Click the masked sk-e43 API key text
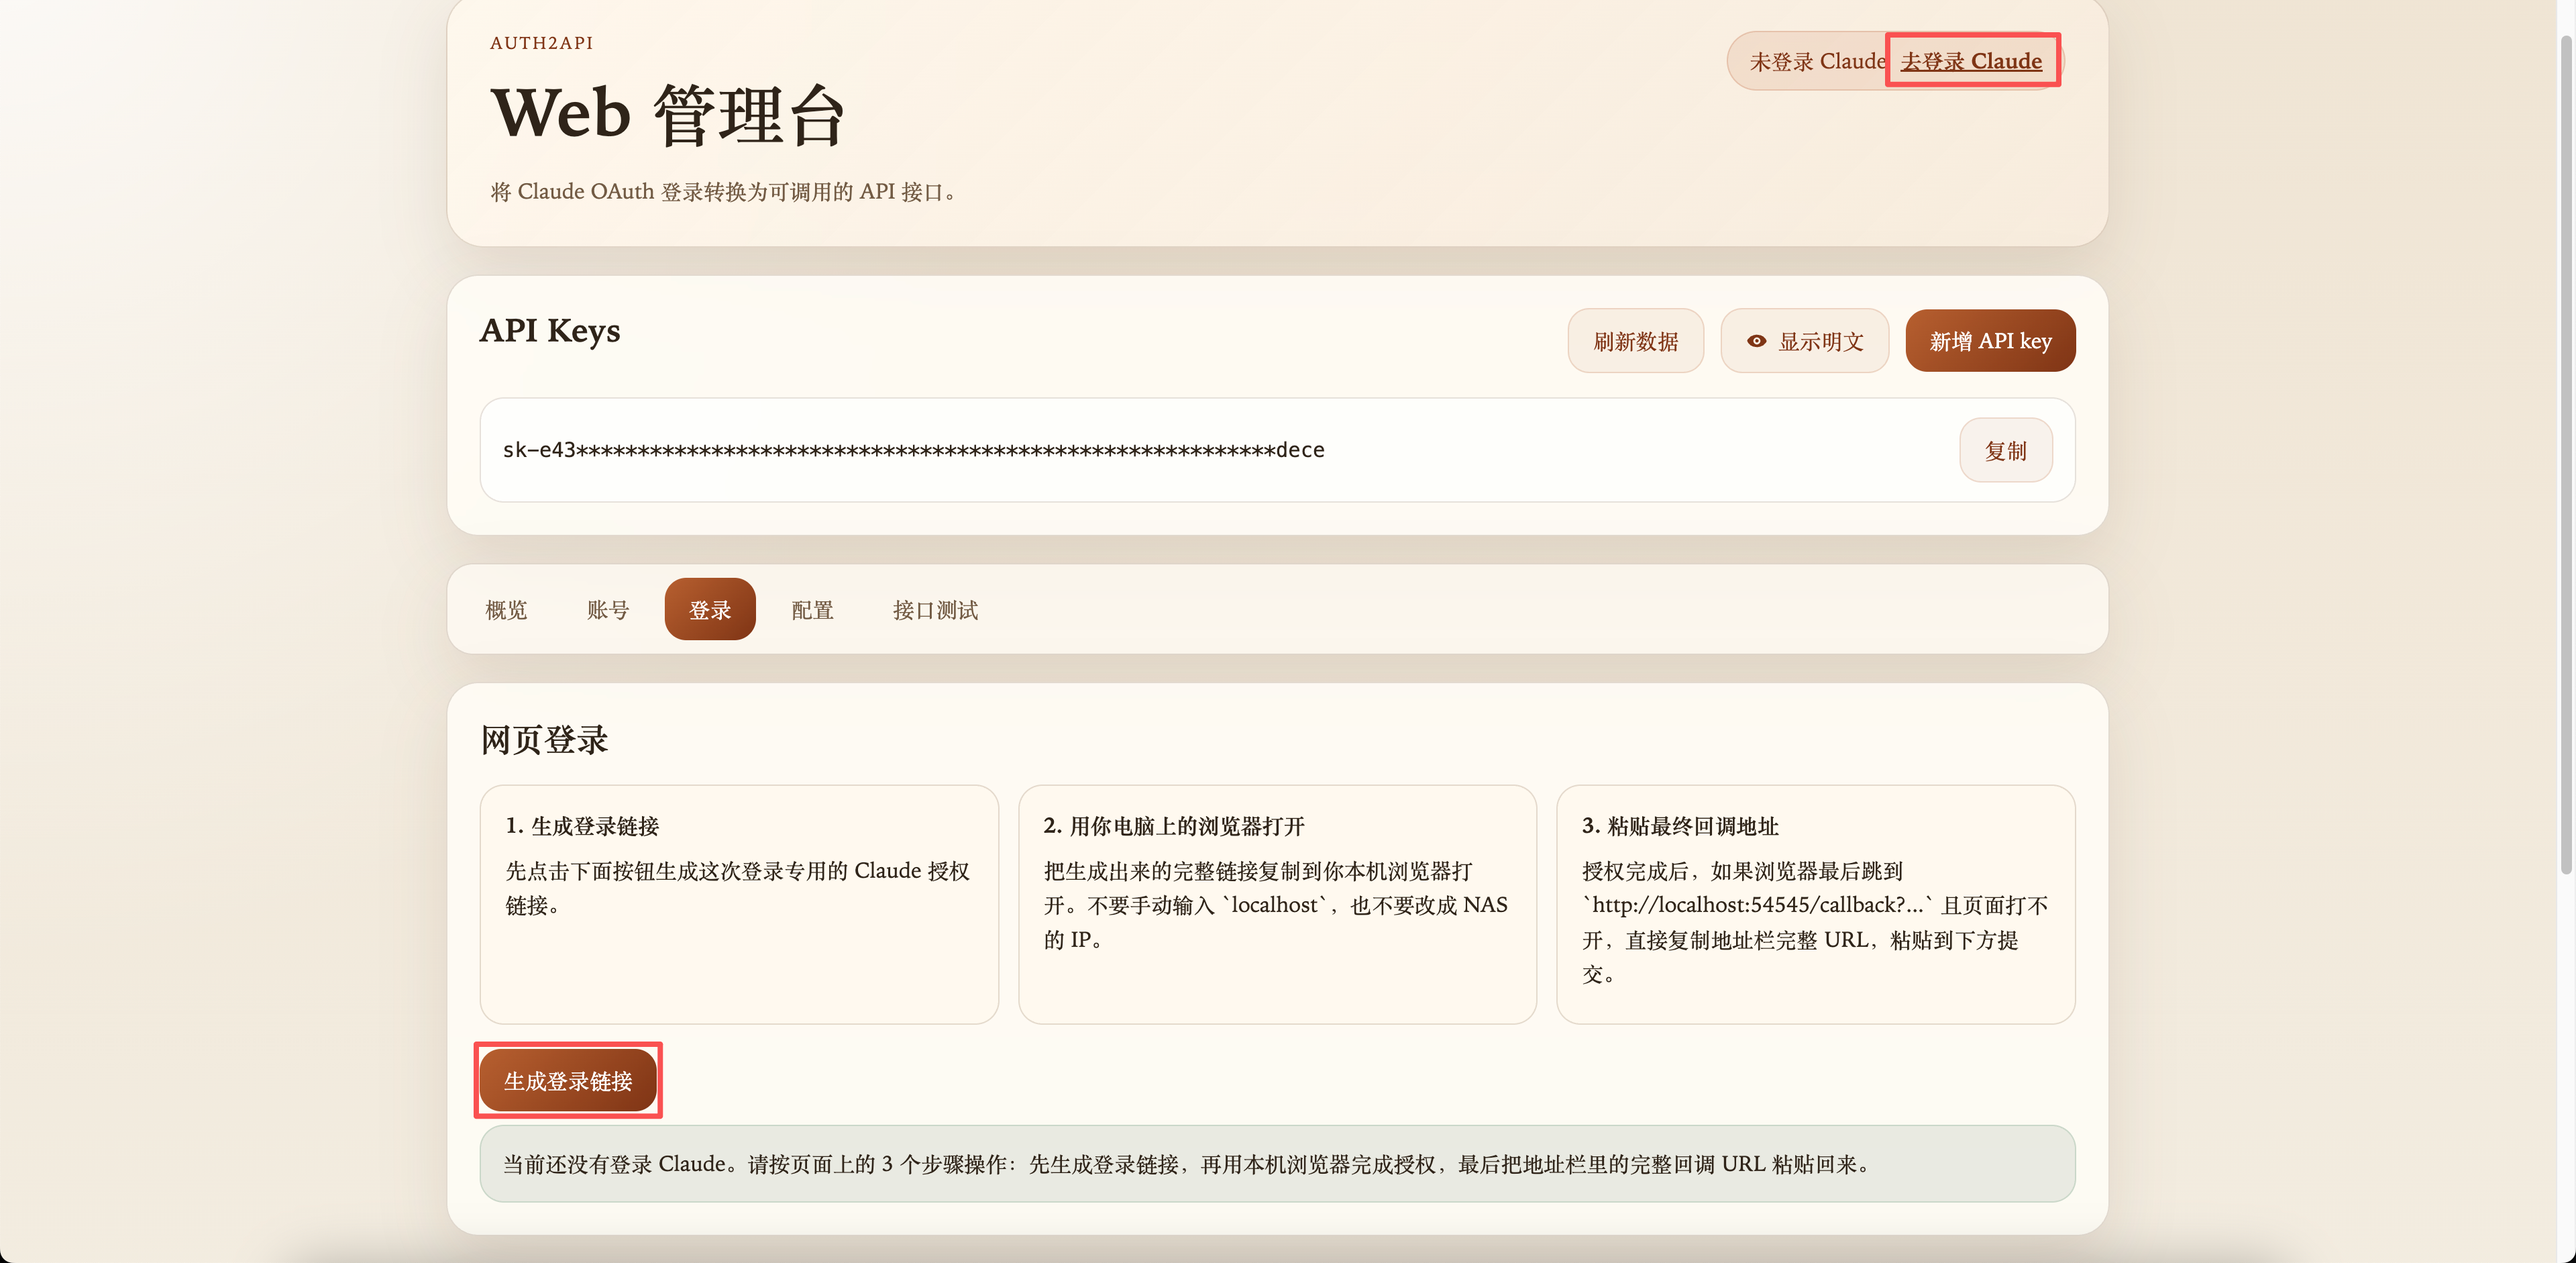 click(913, 450)
